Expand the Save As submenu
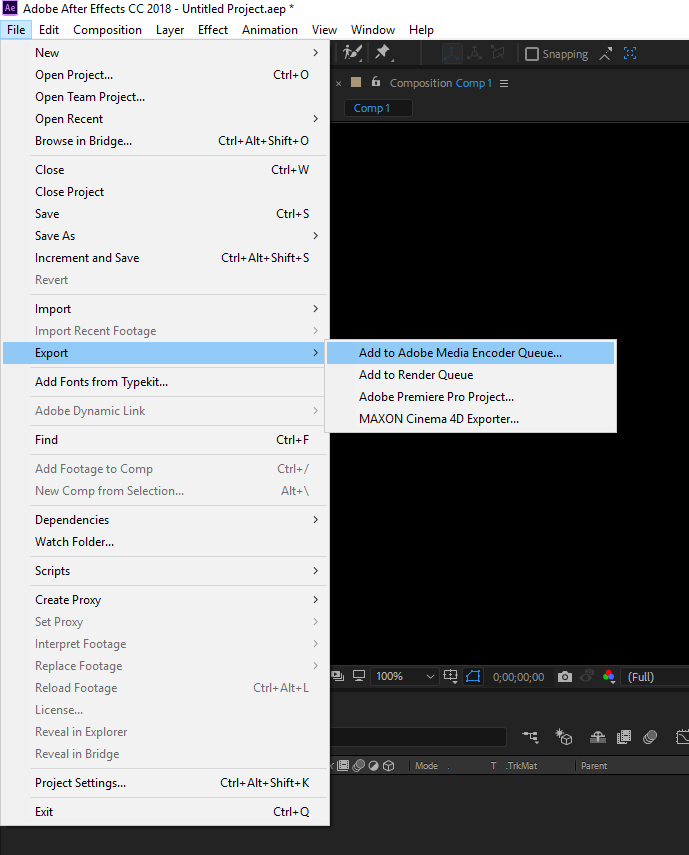The image size is (689, 855). [166, 236]
